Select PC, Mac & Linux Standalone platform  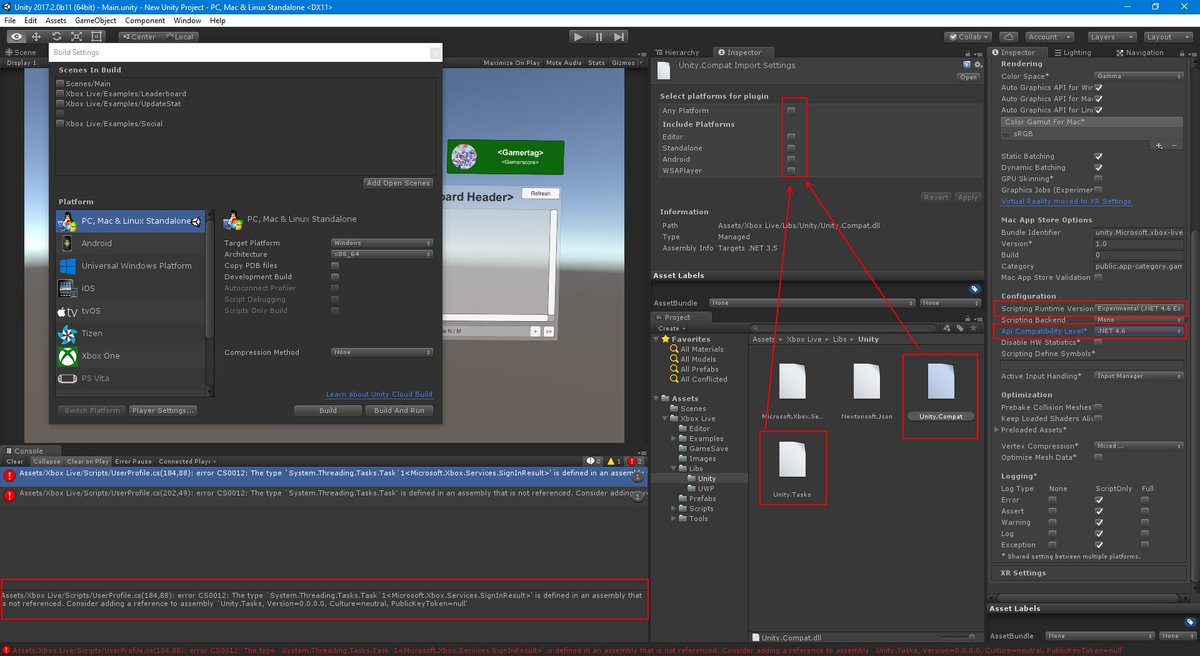pyautogui.click(x=130, y=221)
